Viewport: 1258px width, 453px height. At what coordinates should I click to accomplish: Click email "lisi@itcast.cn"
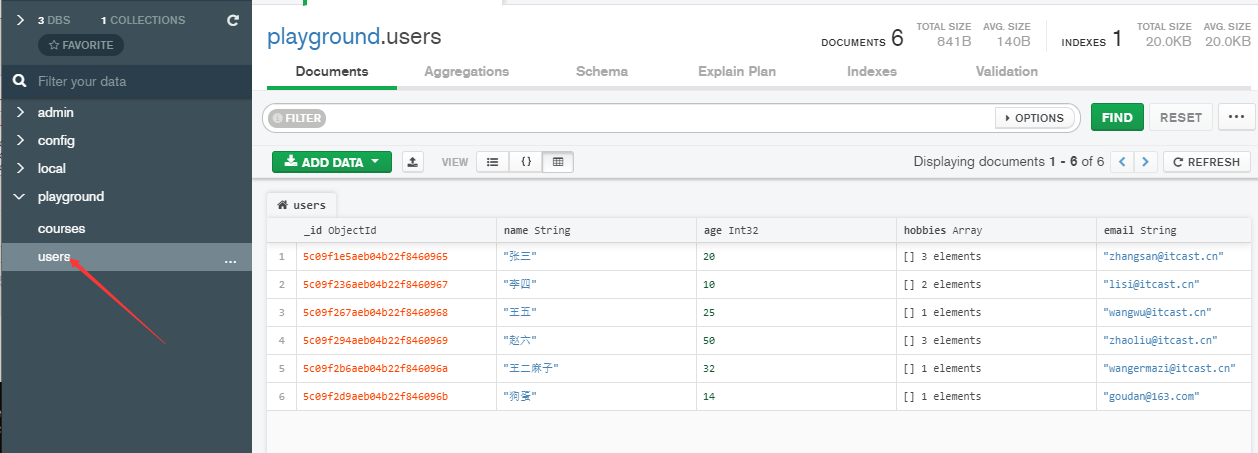1151,285
